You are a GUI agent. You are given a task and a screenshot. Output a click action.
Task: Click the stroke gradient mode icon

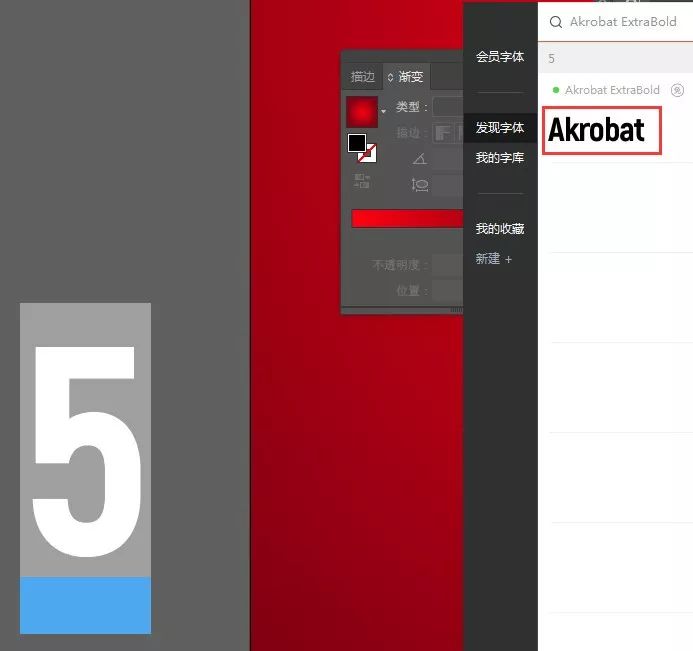coord(440,133)
